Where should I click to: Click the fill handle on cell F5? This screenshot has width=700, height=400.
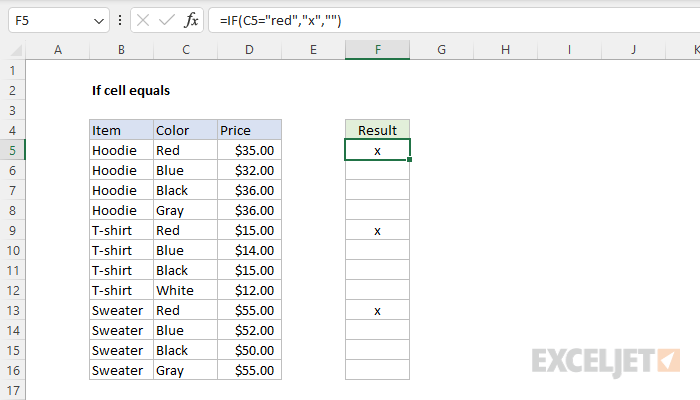tap(409, 159)
